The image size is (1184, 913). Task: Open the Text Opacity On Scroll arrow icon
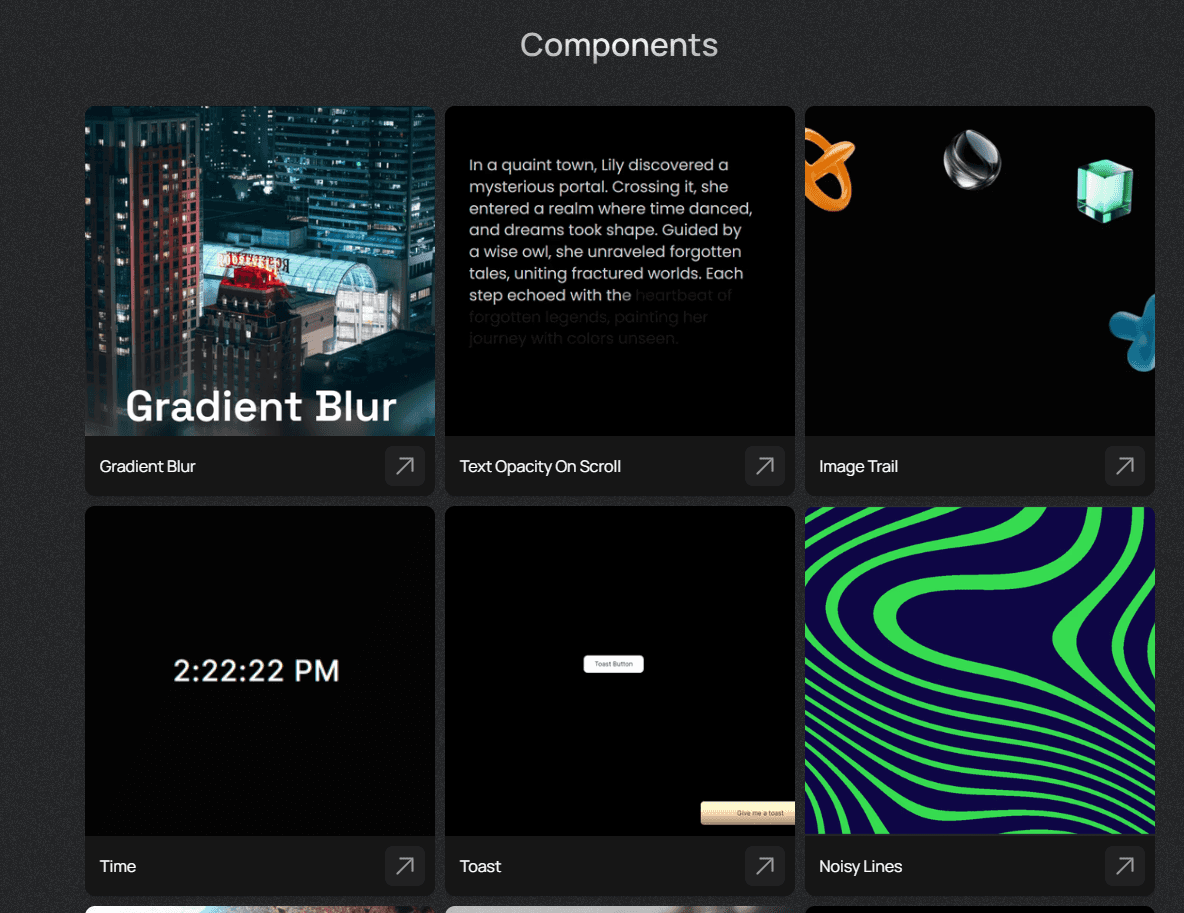click(x=765, y=466)
